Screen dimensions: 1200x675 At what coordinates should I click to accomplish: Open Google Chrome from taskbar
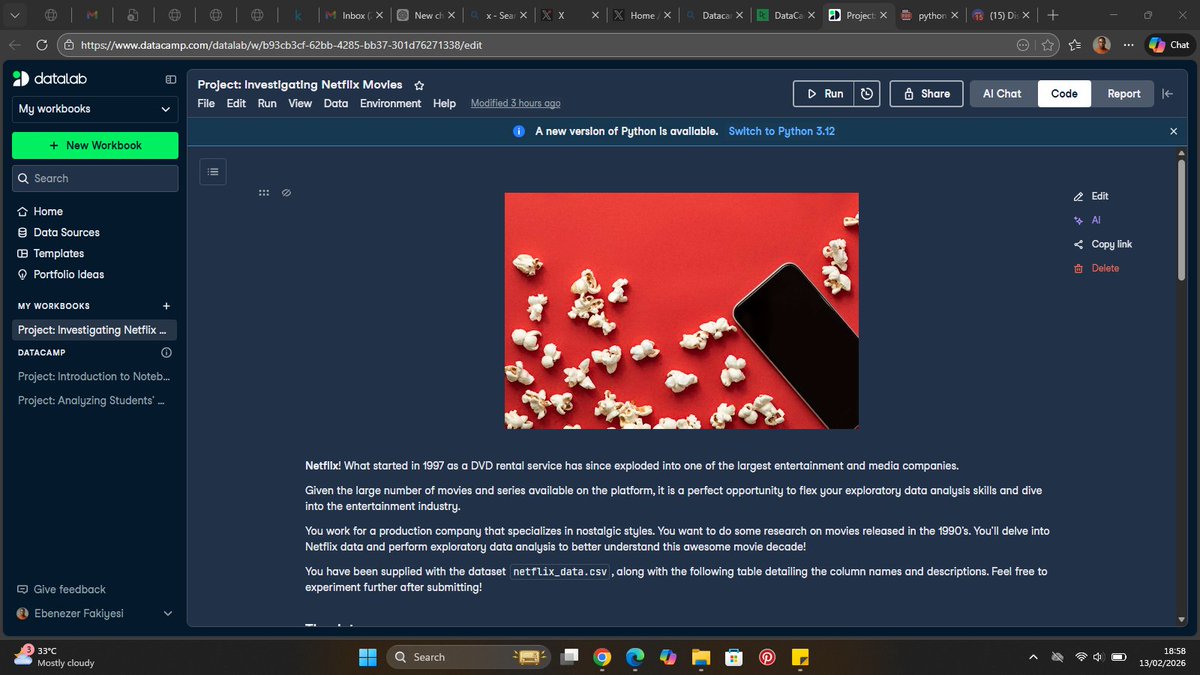601,657
